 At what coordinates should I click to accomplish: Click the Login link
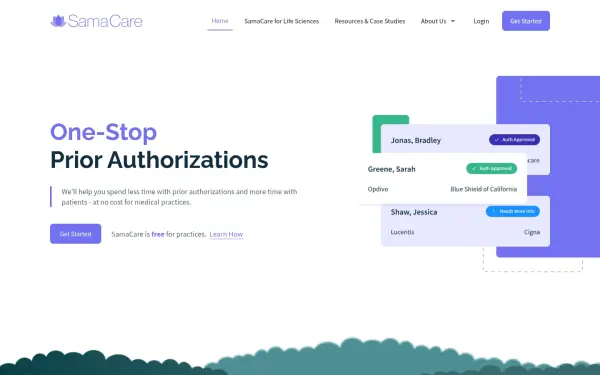[481, 21]
